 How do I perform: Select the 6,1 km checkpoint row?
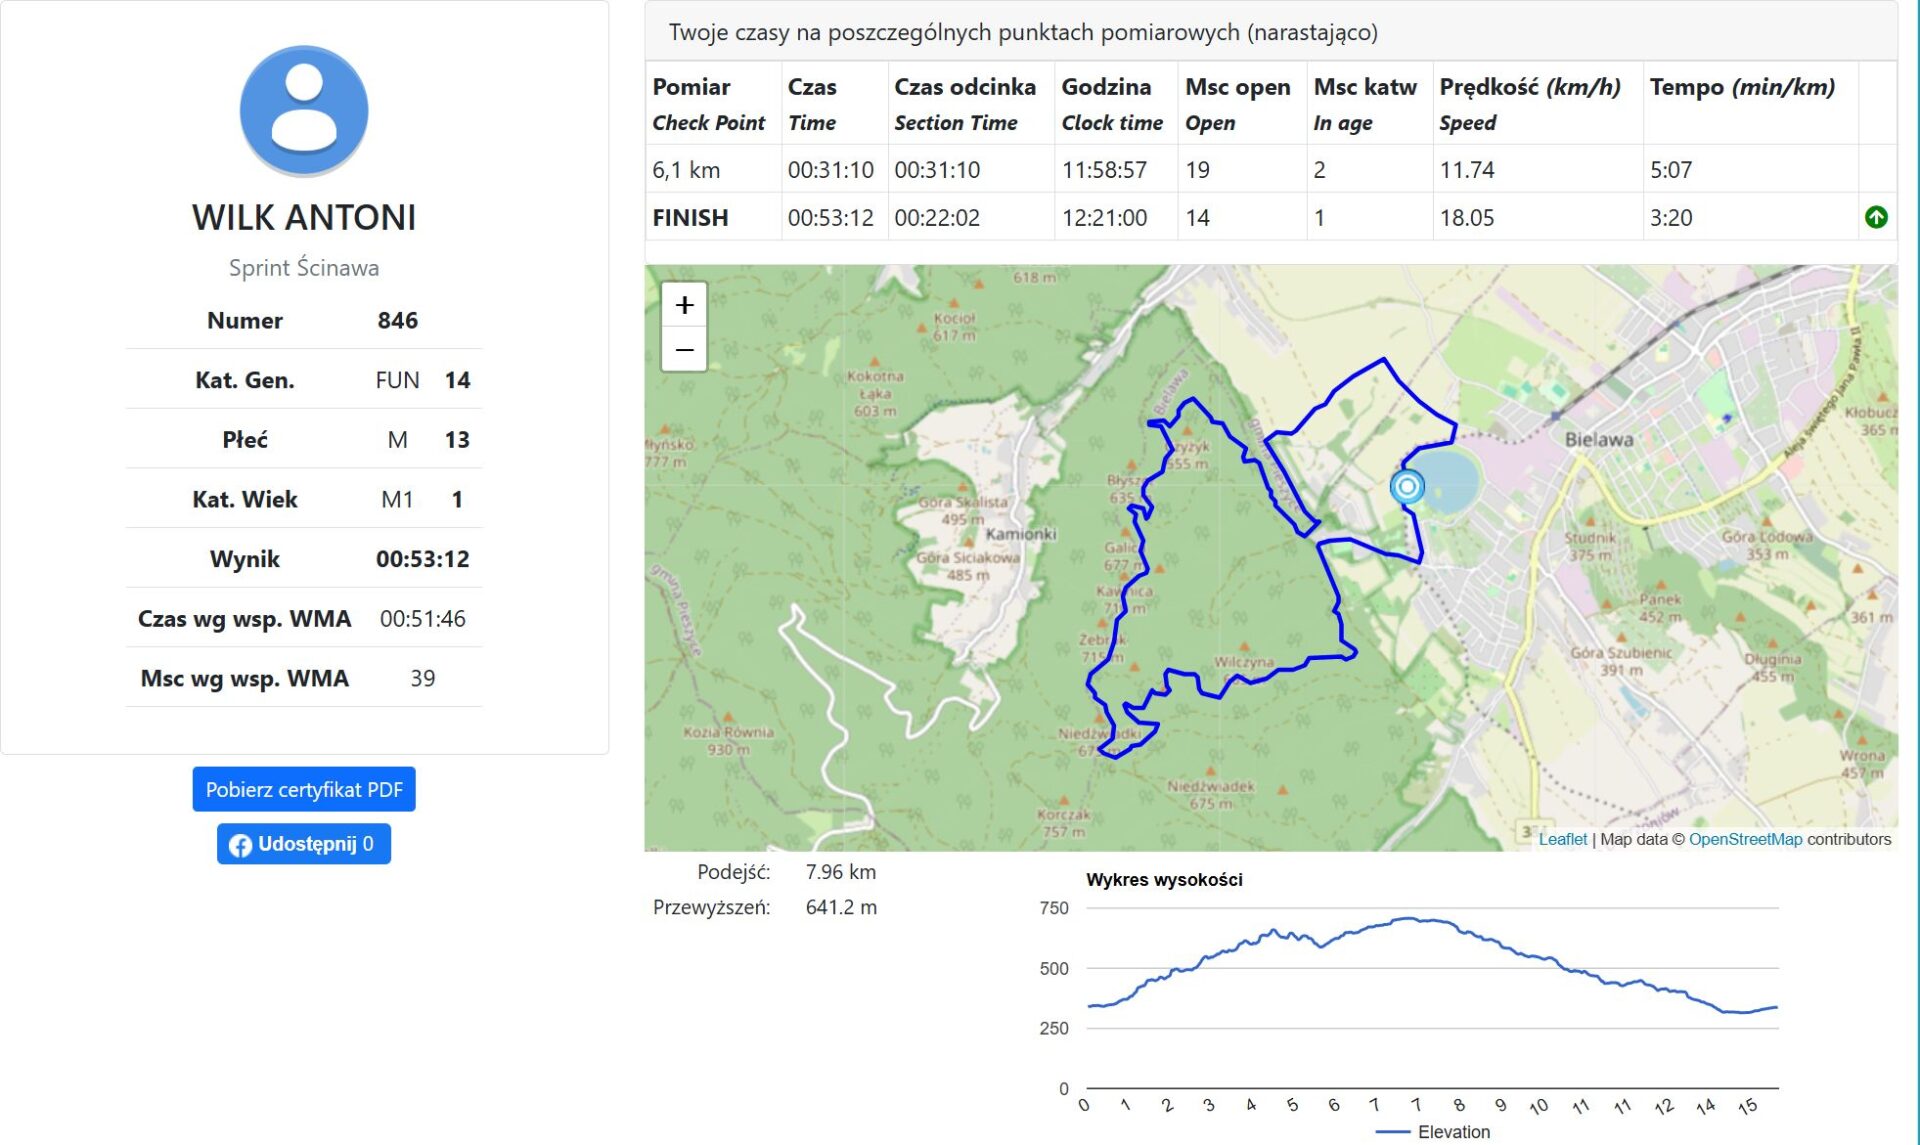click(686, 170)
